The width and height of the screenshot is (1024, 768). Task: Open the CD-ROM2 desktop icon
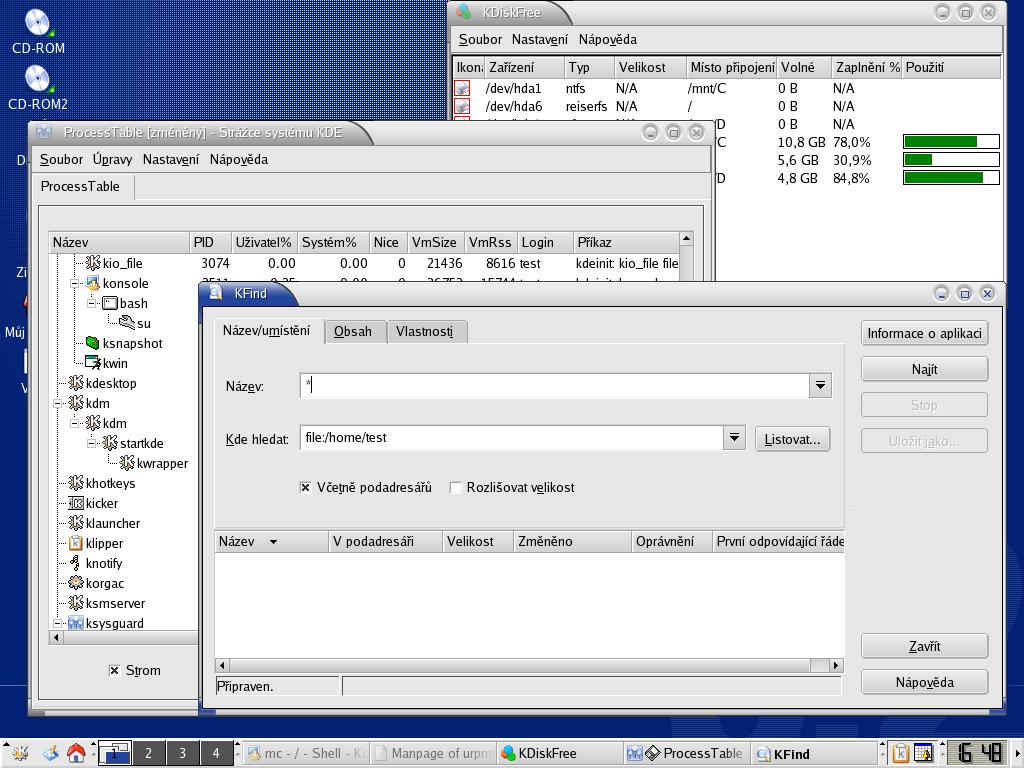[38, 80]
